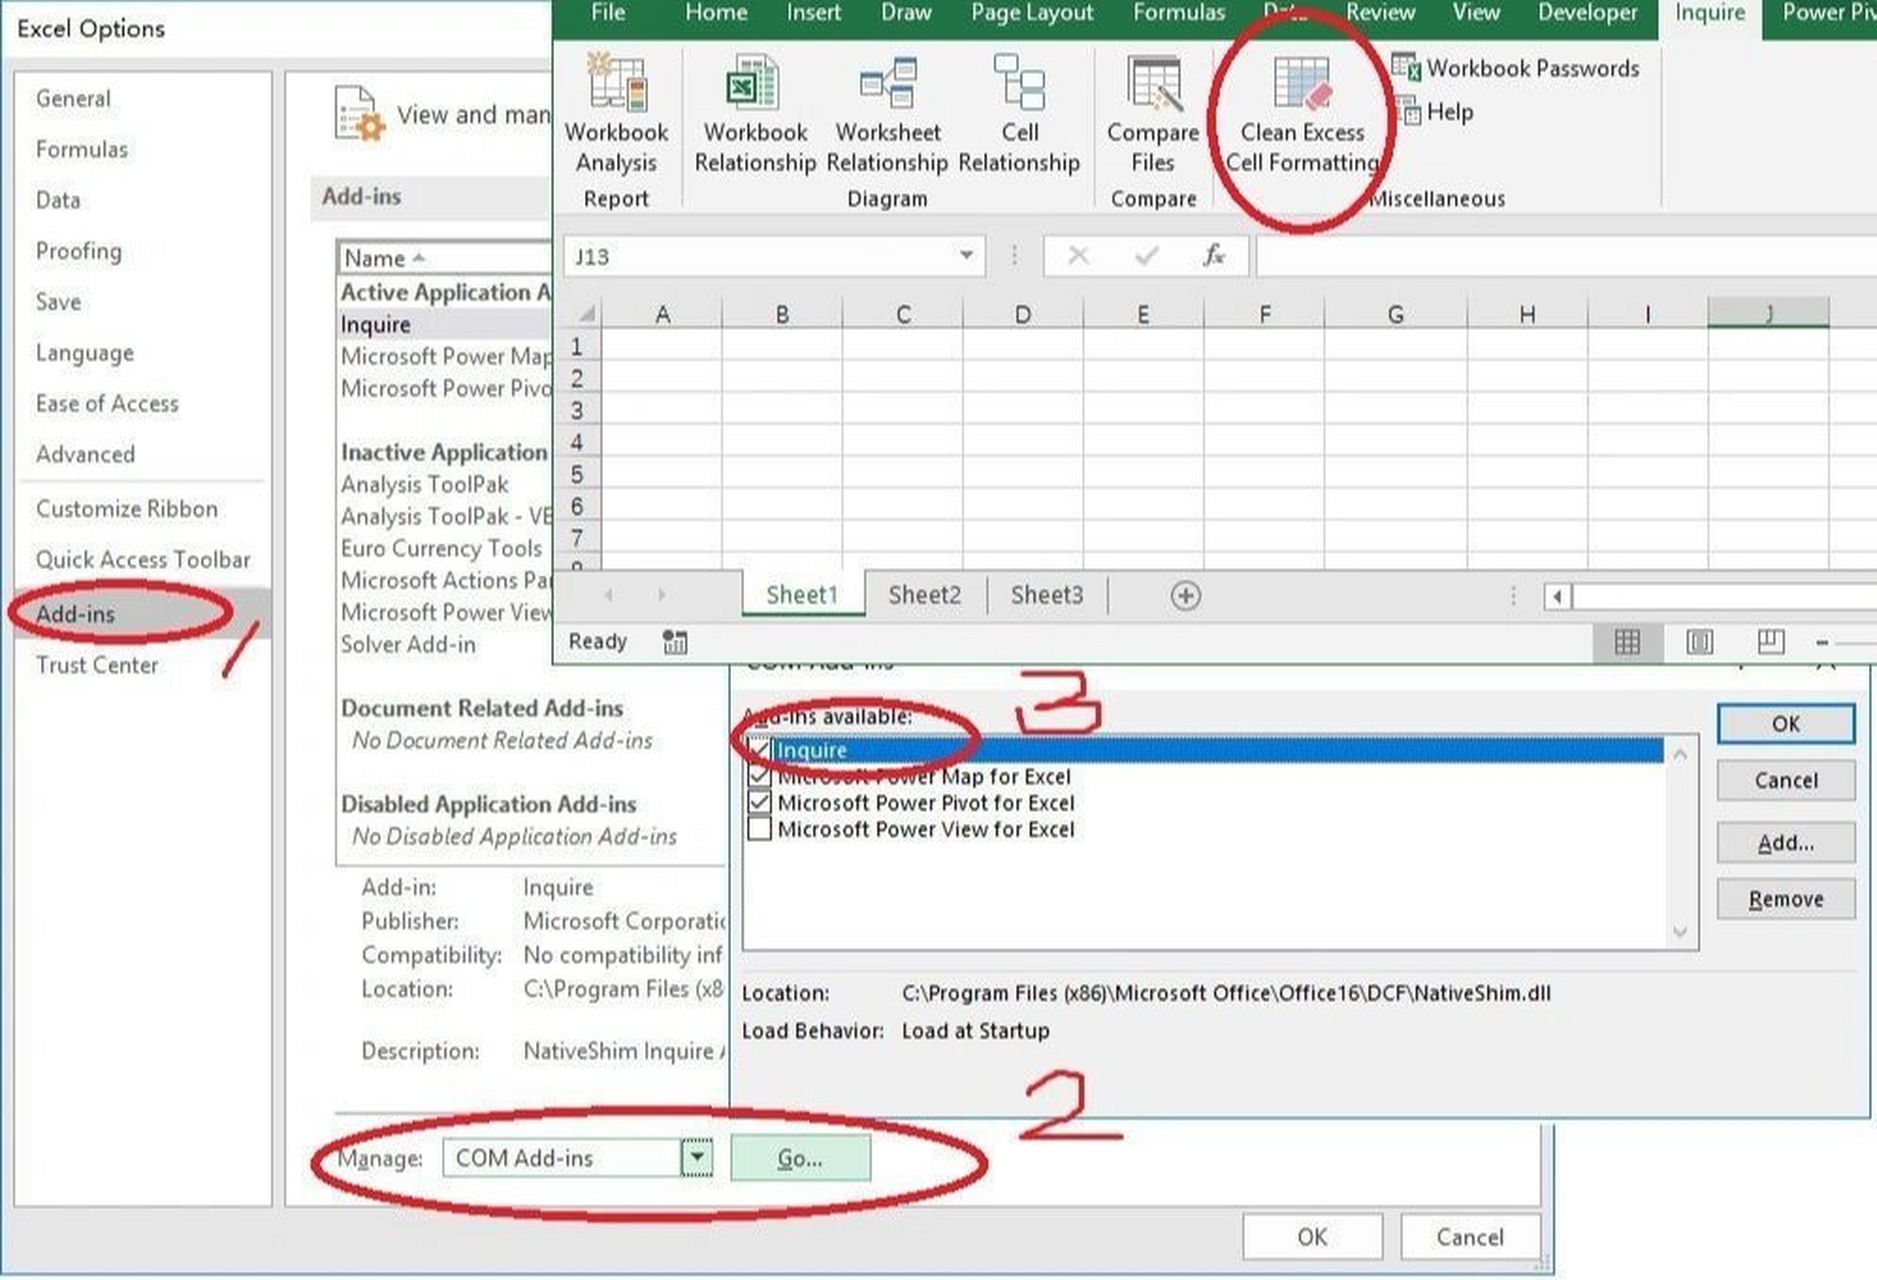Image resolution: width=1877 pixels, height=1280 pixels.
Task: Click Cancel in COM Add-ins dialog
Action: coord(1786,780)
